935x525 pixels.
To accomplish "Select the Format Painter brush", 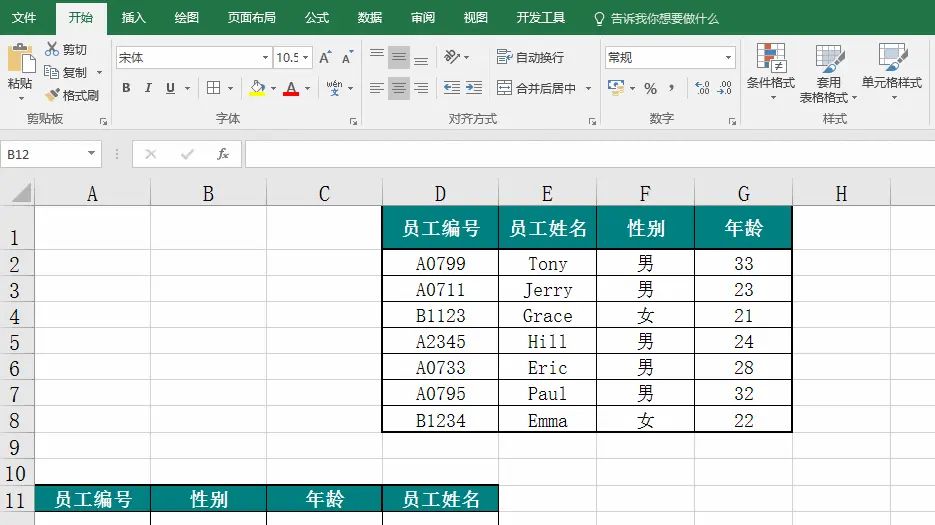I will (52, 95).
